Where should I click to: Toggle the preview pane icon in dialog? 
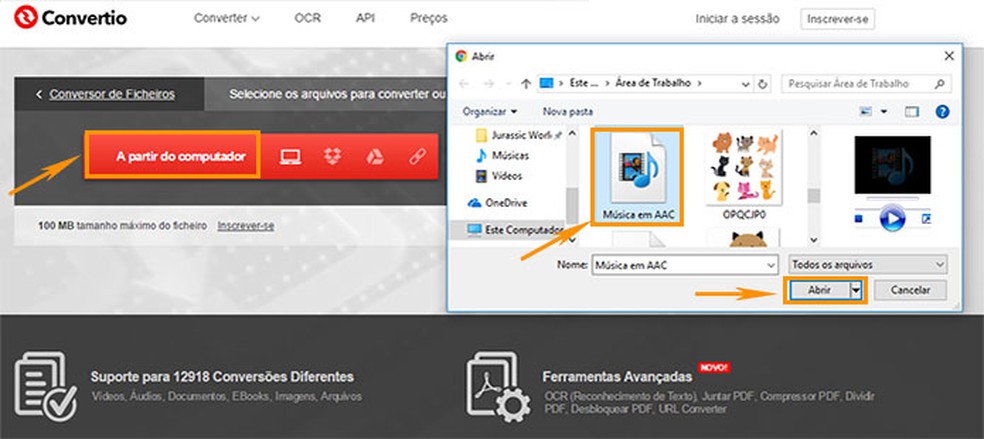[x=911, y=111]
